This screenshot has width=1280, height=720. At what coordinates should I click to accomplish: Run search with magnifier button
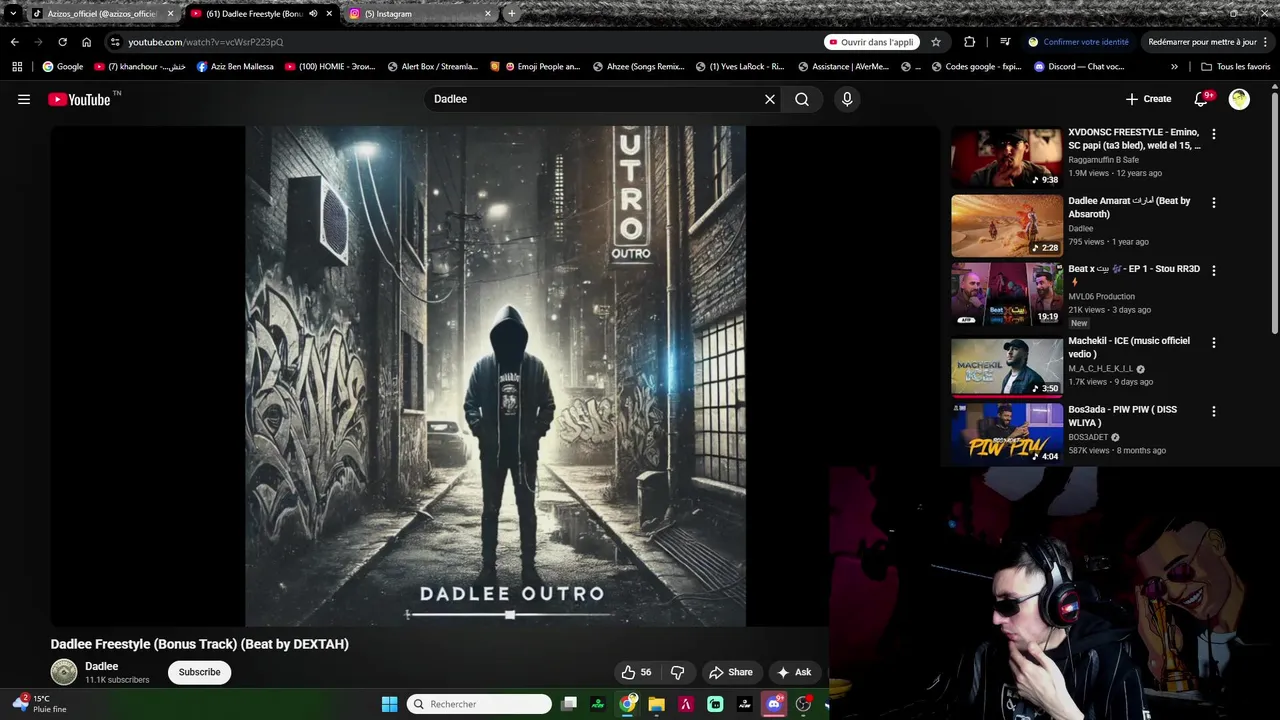point(802,99)
